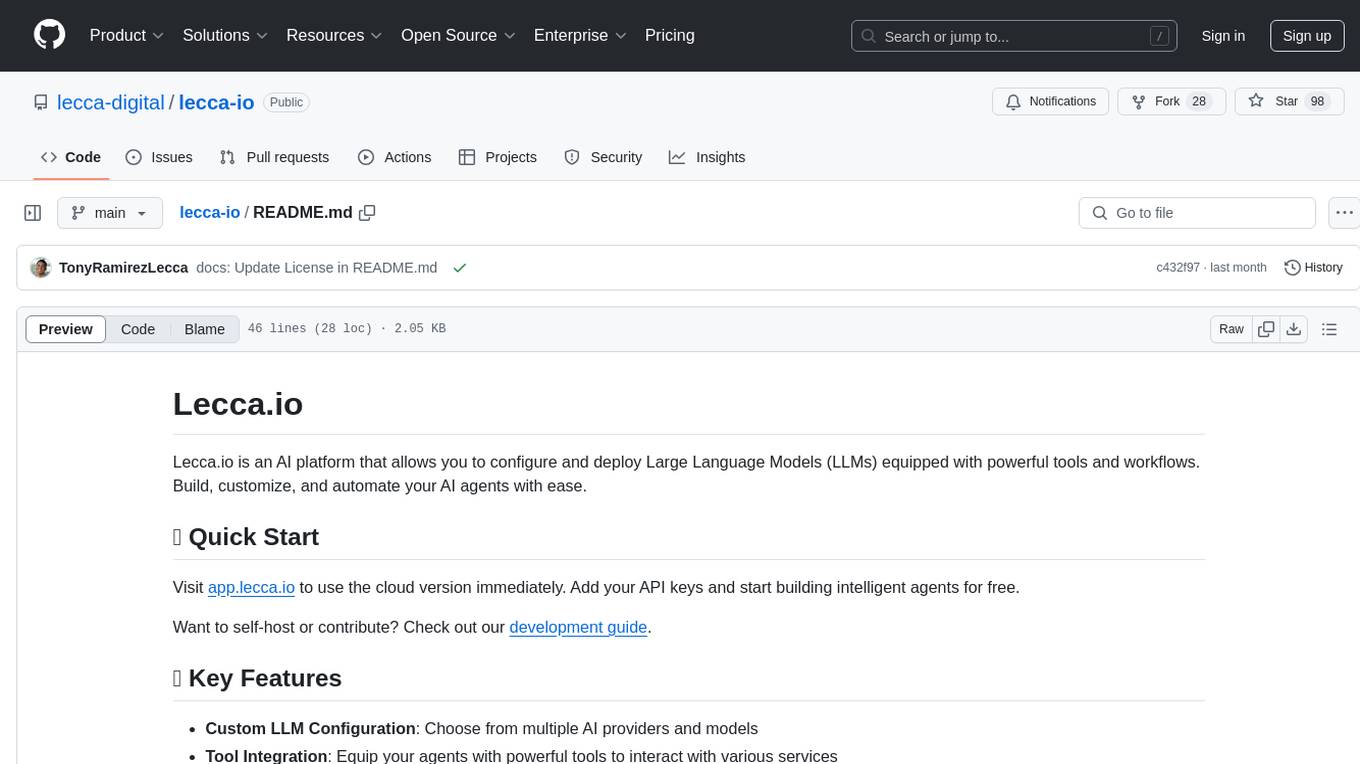Expand the Open Source menu
Viewport: 1360px width, 764px height.
(458, 35)
